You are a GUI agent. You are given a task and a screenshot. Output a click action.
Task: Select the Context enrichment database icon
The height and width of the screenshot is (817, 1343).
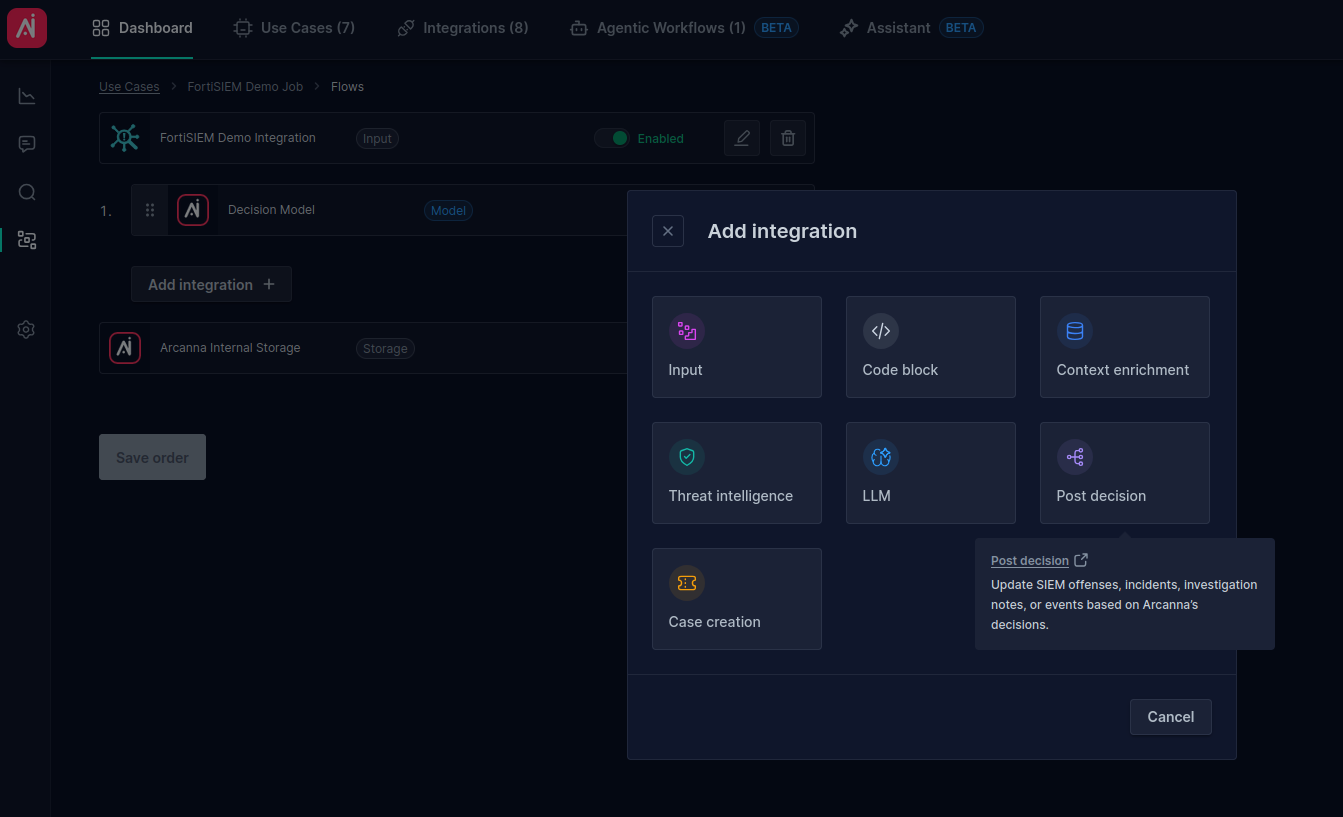[x=1075, y=331]
